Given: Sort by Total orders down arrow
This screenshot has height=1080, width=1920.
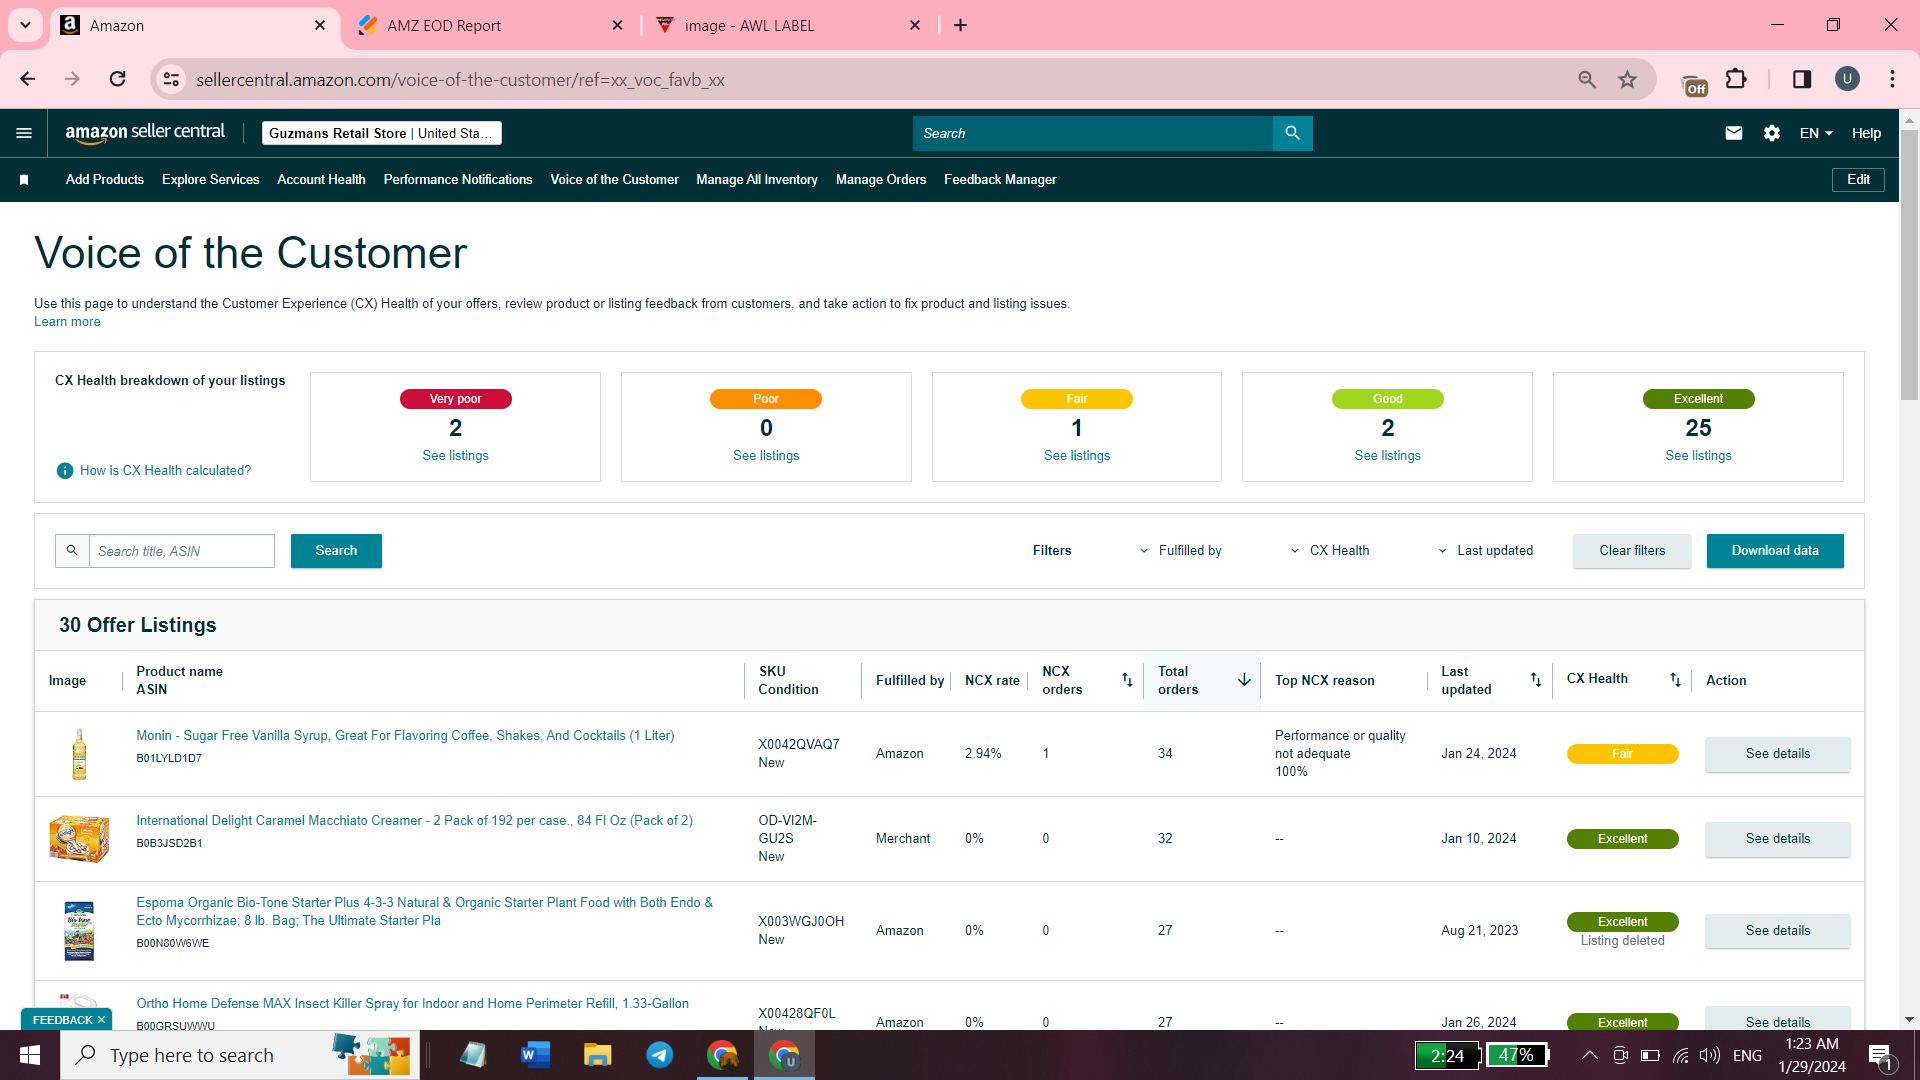Looking at the screenshot, I should pyautogui.click(x=1244, y=680).
